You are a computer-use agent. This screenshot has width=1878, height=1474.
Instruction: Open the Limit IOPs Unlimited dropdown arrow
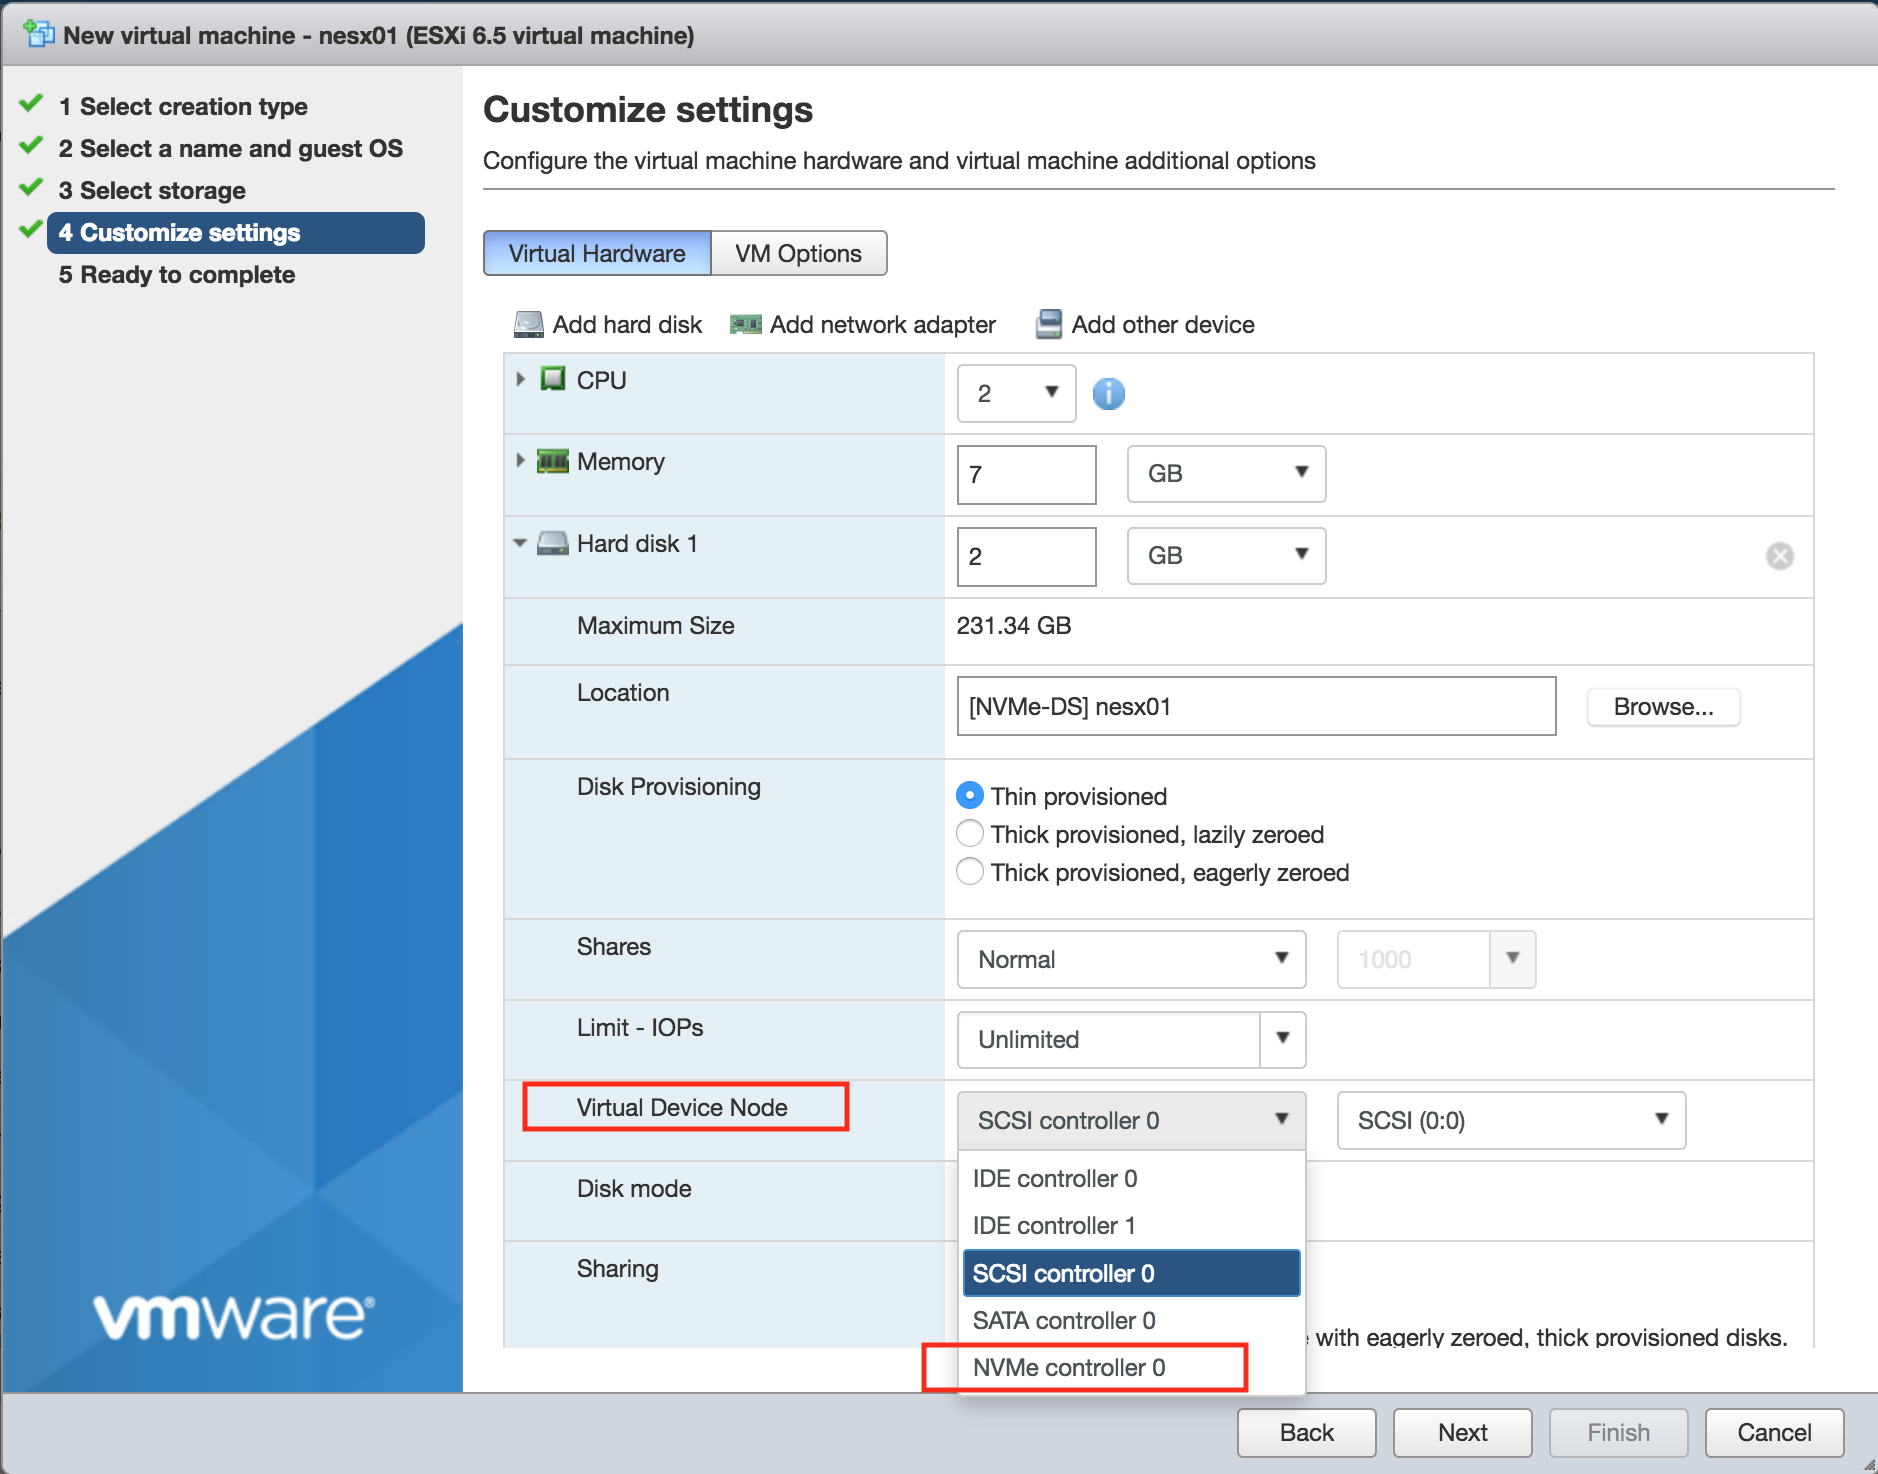click(1282, 1040)
